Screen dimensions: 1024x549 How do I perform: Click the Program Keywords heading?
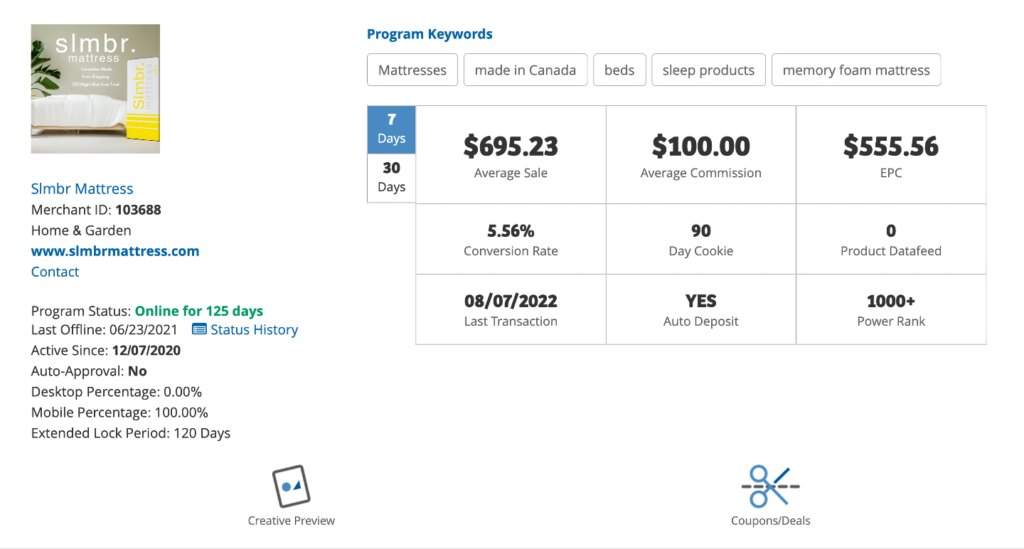pos(429,34)
